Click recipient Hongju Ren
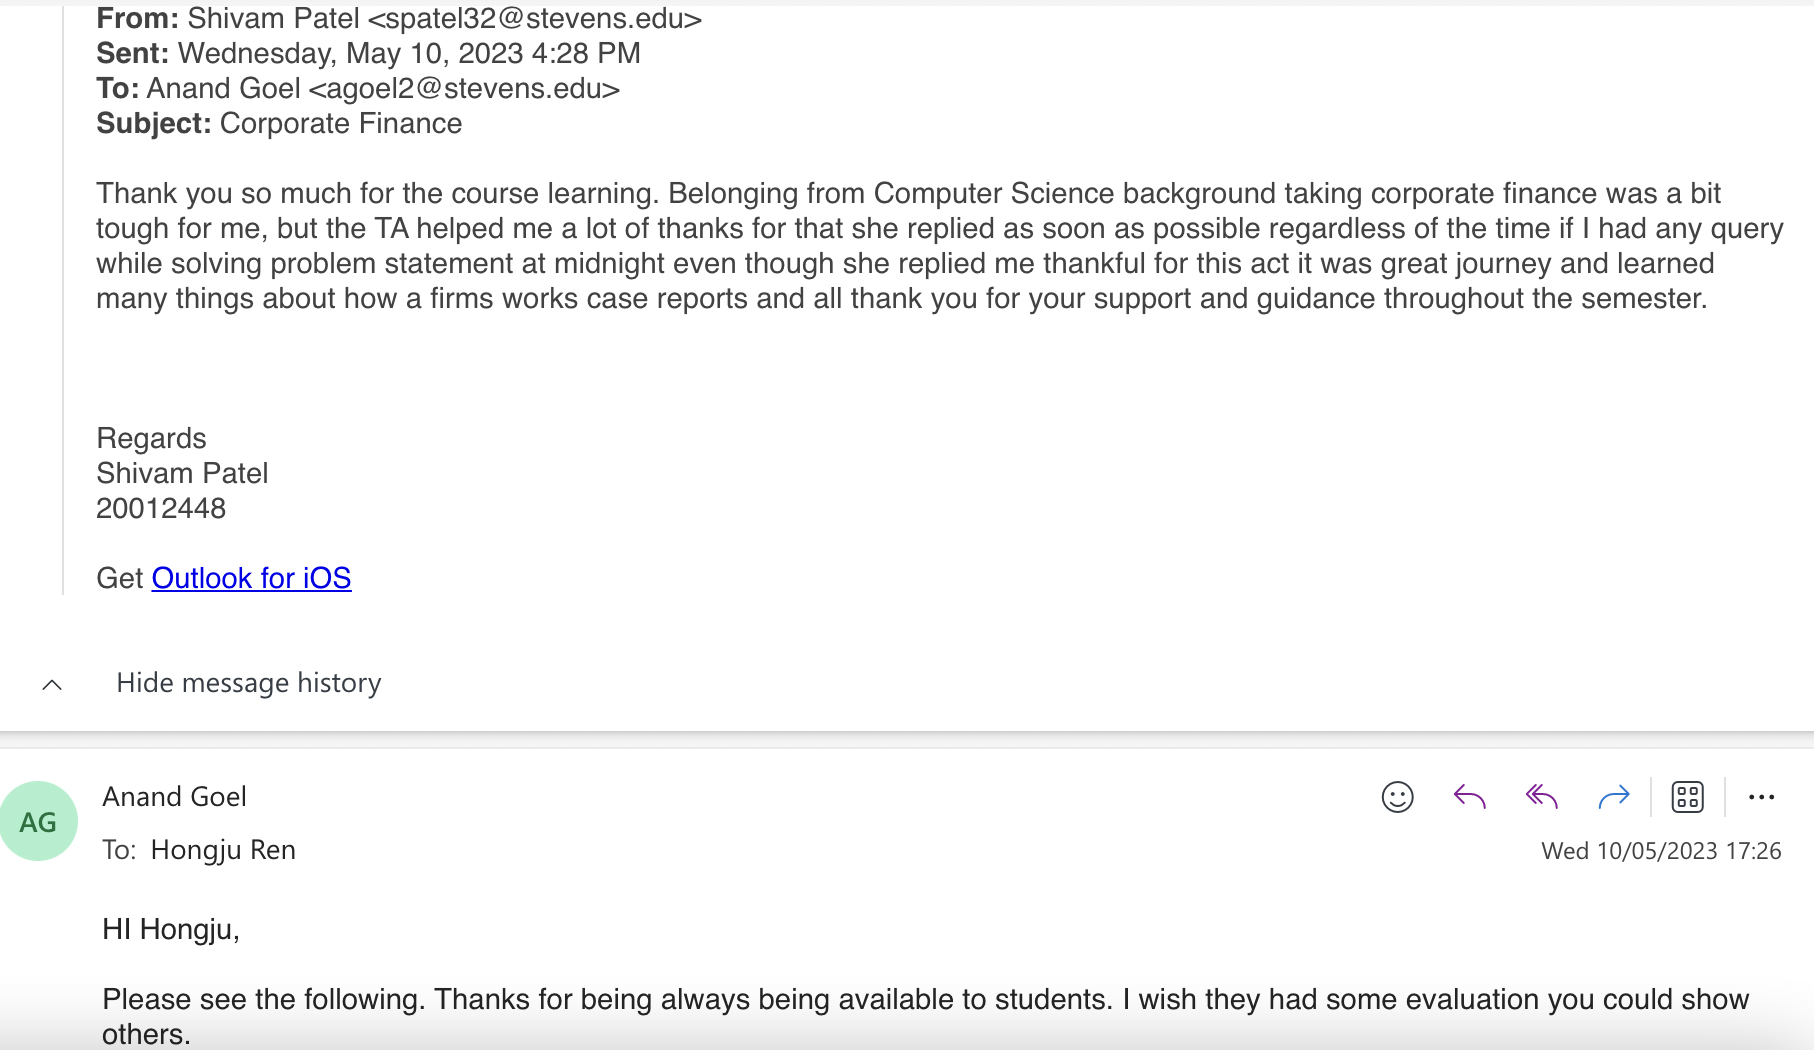This screenshot has width=1814, height=1050. (x=223, y=850)
